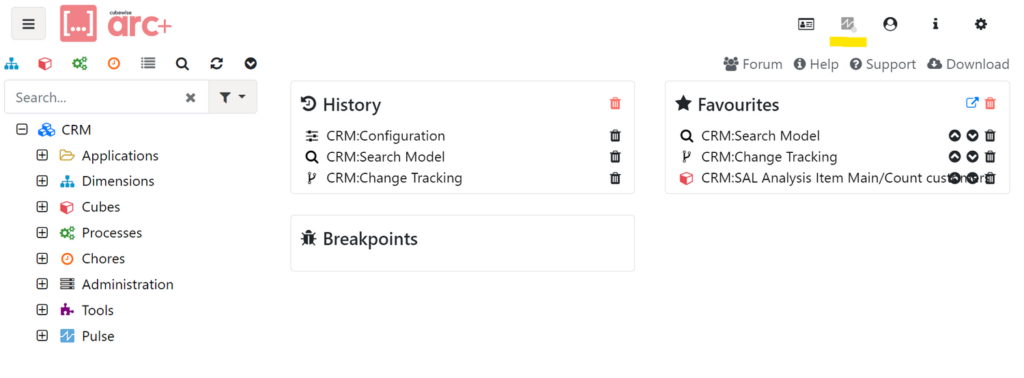The width and height of the screenshot is (1024, 378).
Task: Click the Pulse monitor icon in the header
Action: click(x=848, y=24)
